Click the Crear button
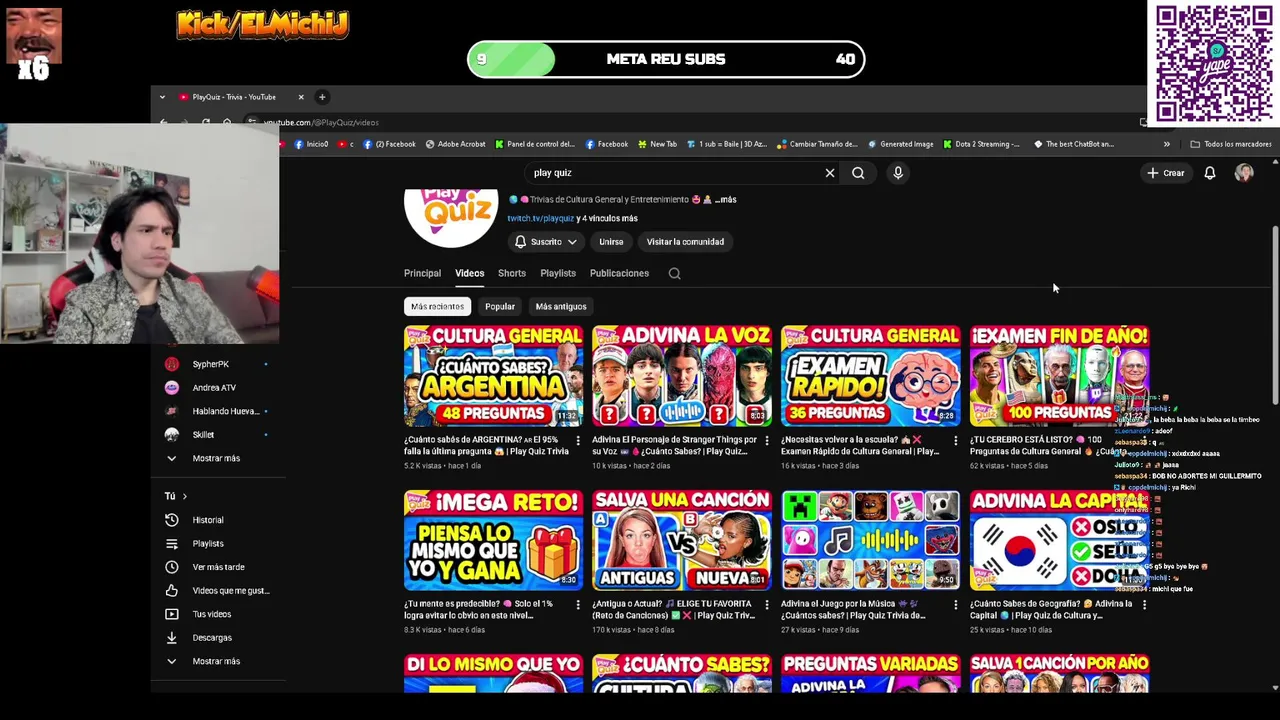The width and height of the screenshot is (1280, 720). coord(1166,173)
